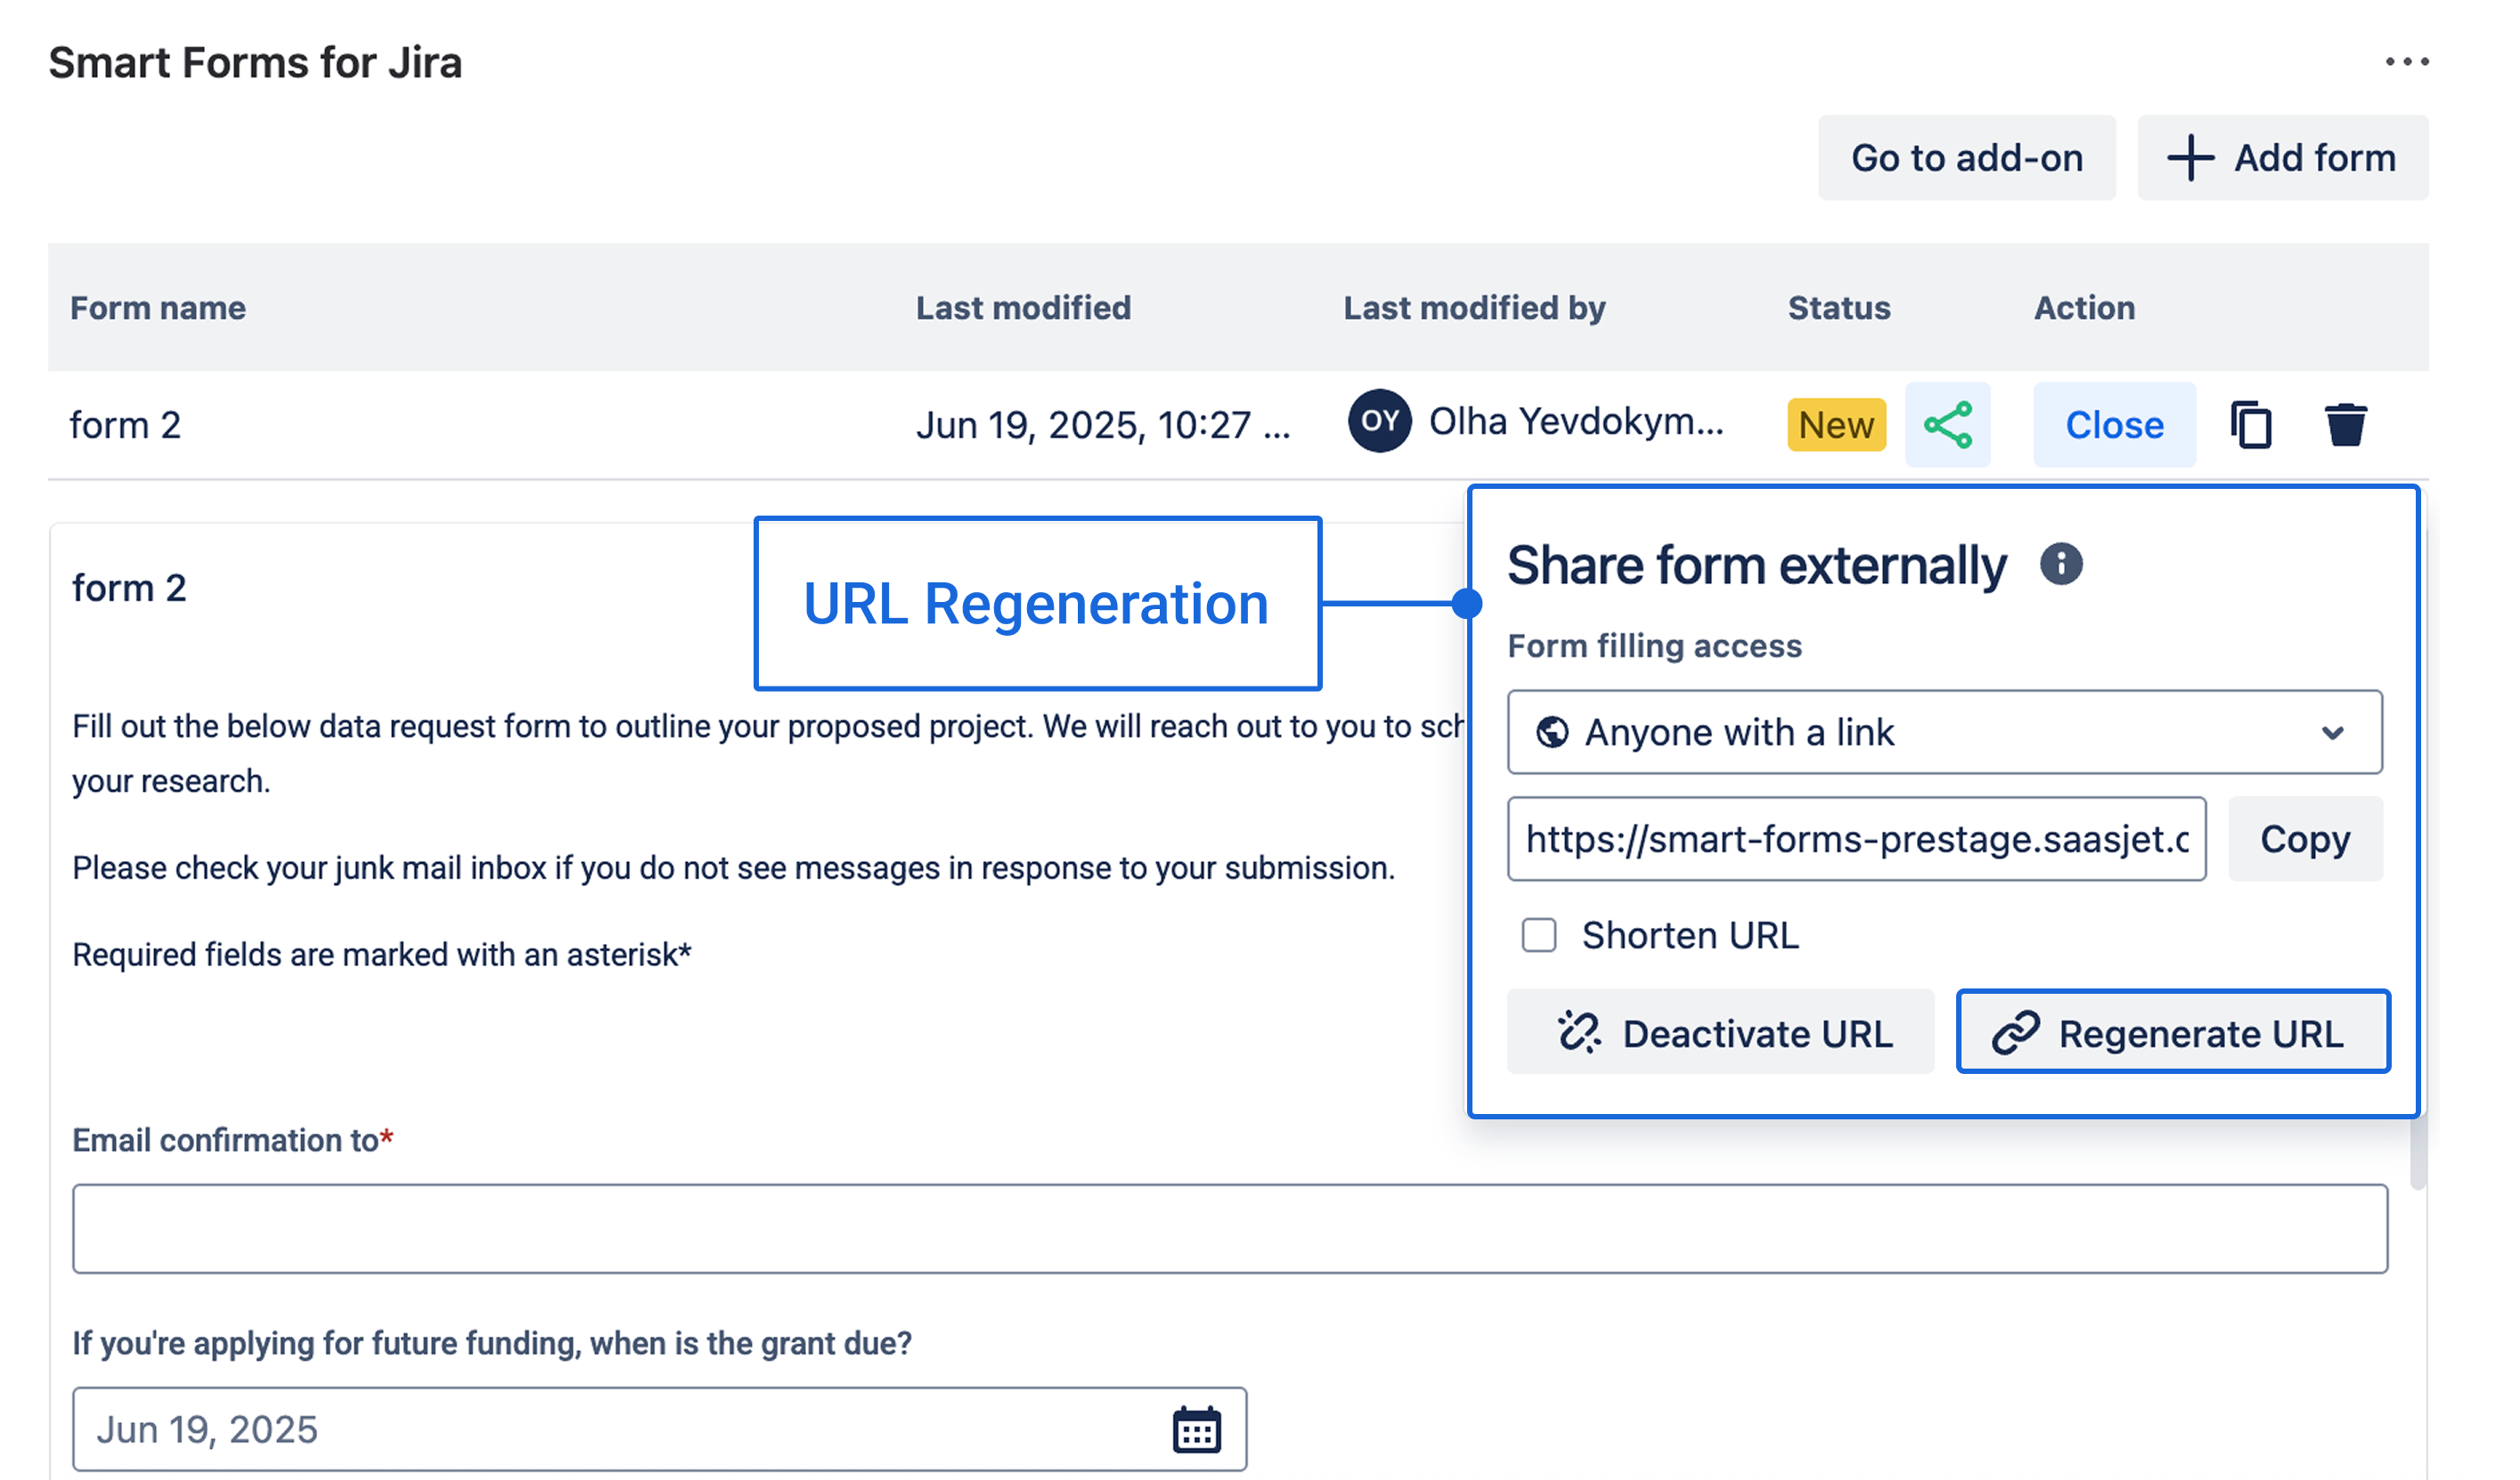Viewport: 2520px width, 1480px height.
Task: Close the expanded form 2 preview
Action: (2114, 425)
